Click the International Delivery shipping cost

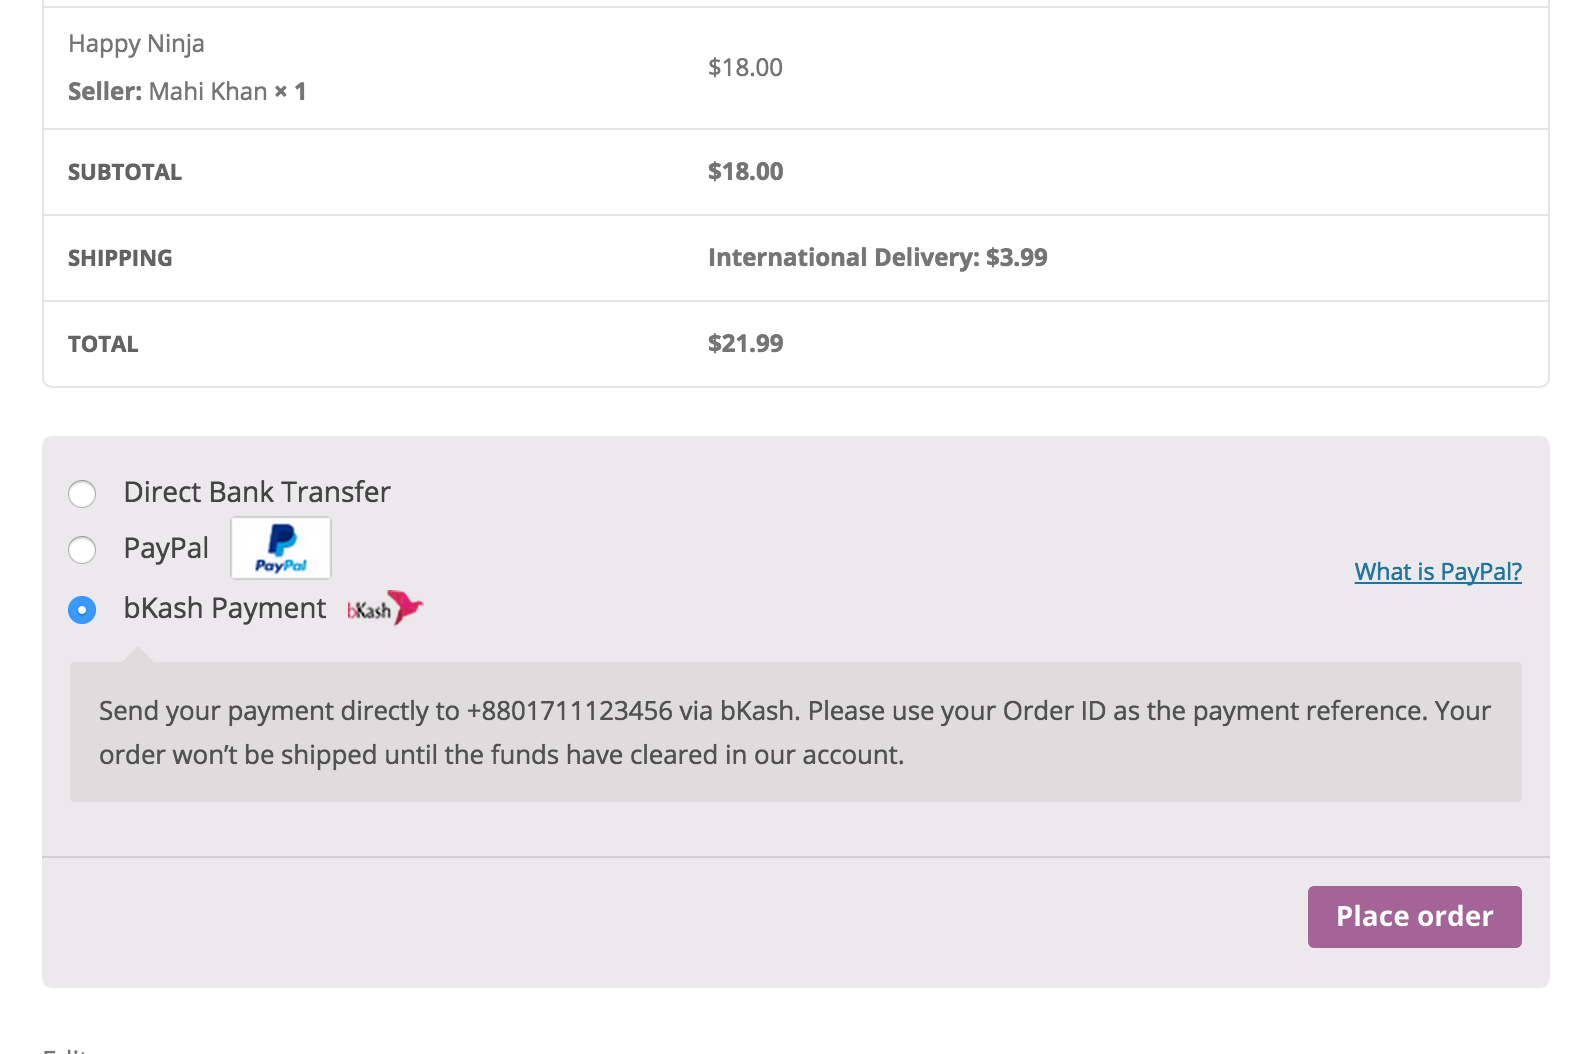click(877, 258)
